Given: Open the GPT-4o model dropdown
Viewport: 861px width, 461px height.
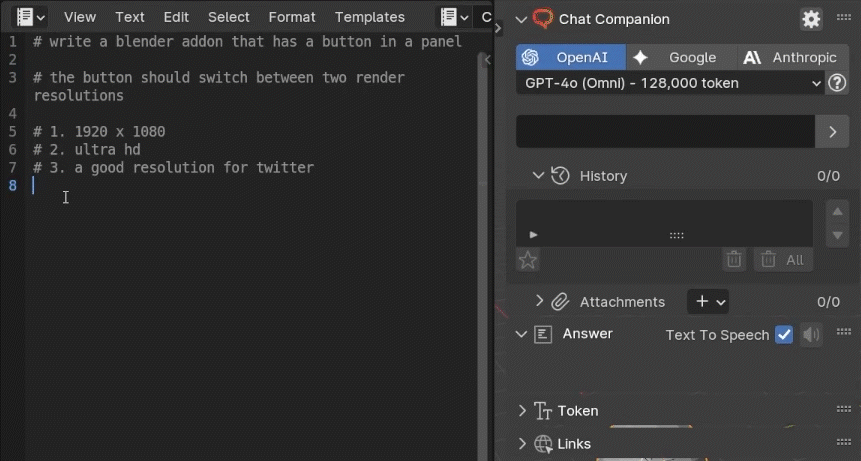Looking at the screenshot, I should (x=670, y=83).
